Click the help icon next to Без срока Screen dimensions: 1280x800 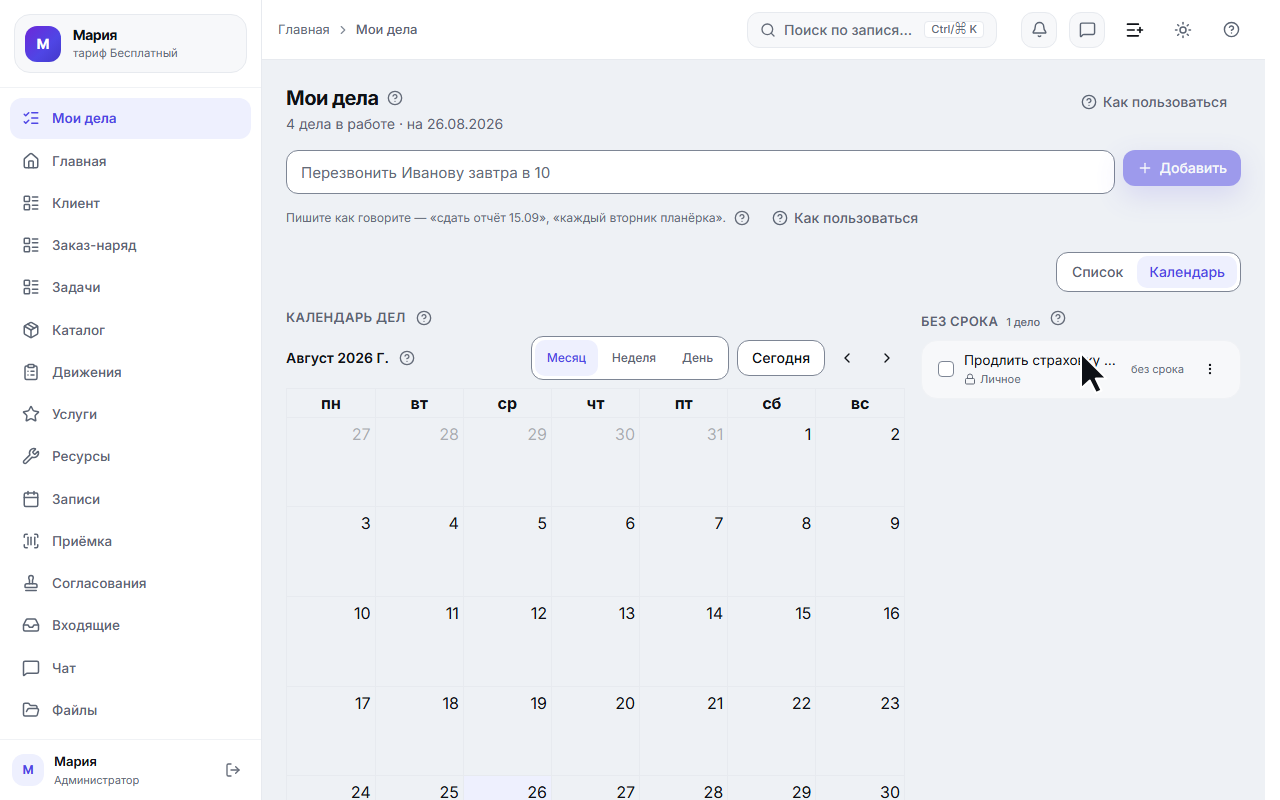1058,319
